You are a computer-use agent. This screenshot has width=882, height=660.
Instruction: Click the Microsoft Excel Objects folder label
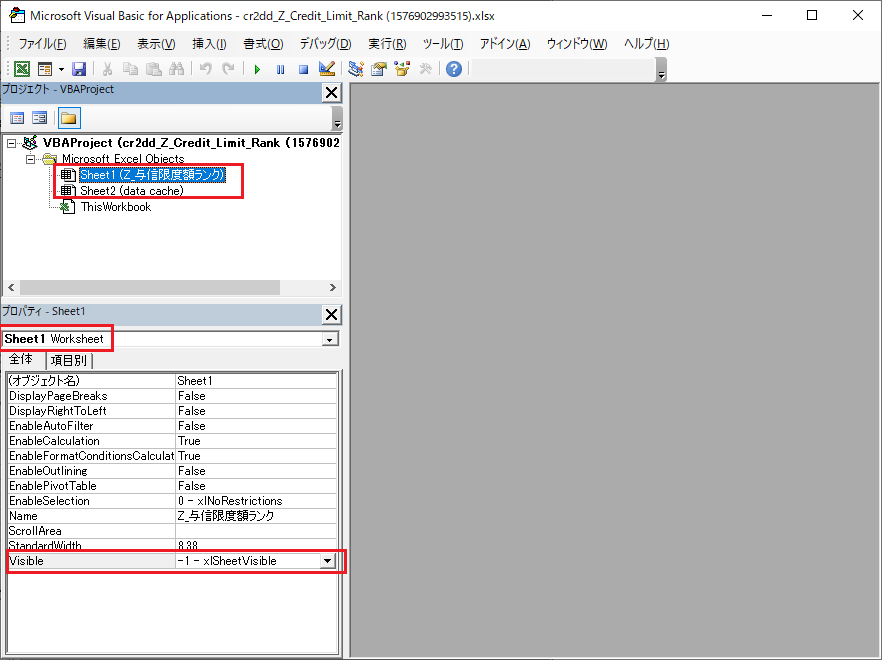[123, 159]
